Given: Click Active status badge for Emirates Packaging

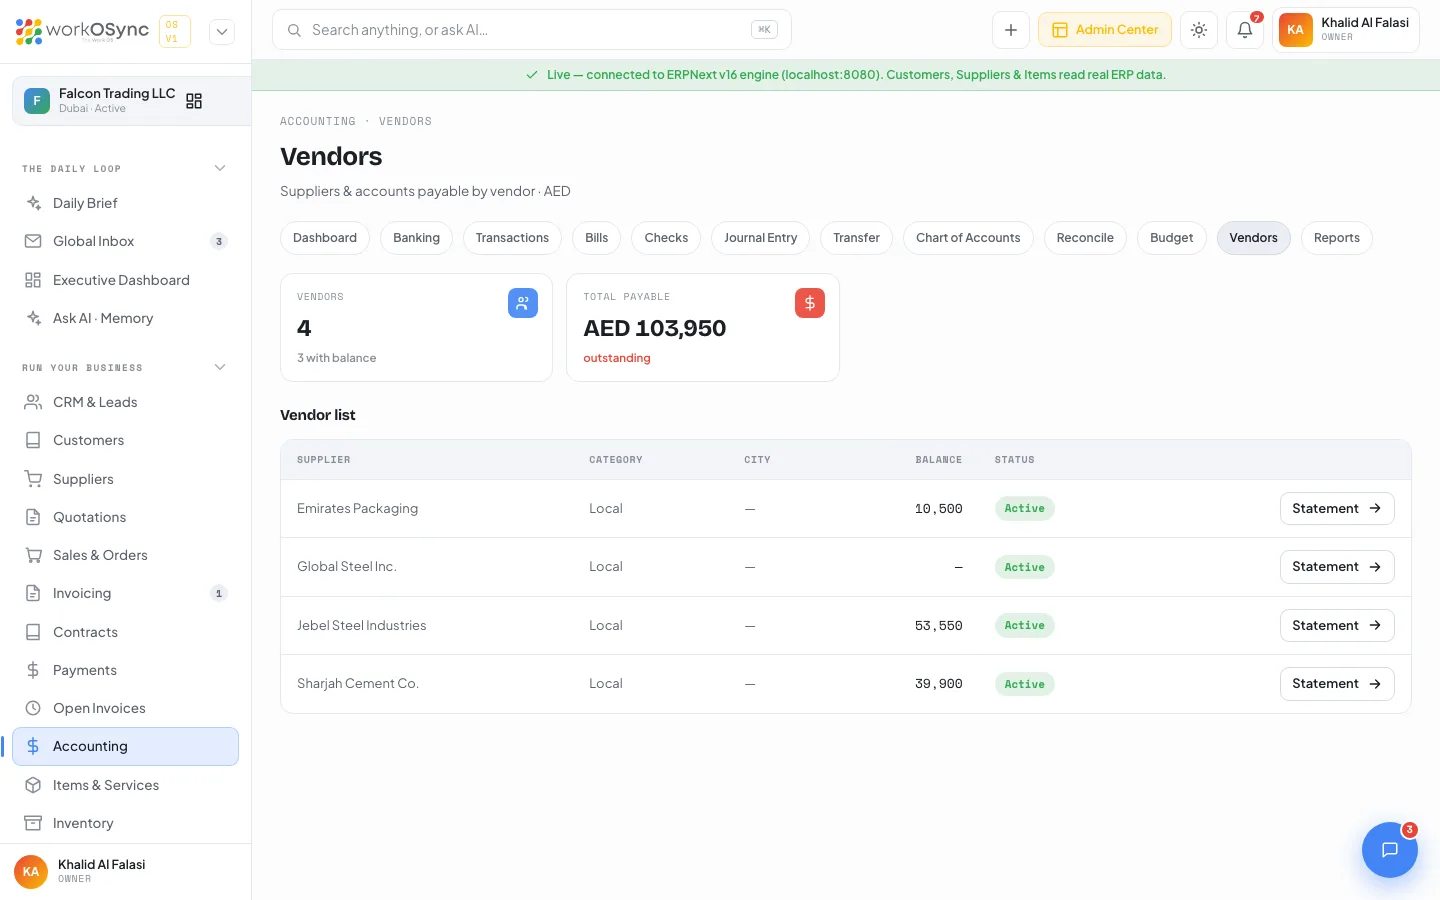Looking at the screenshot, I should (1024, 508).
